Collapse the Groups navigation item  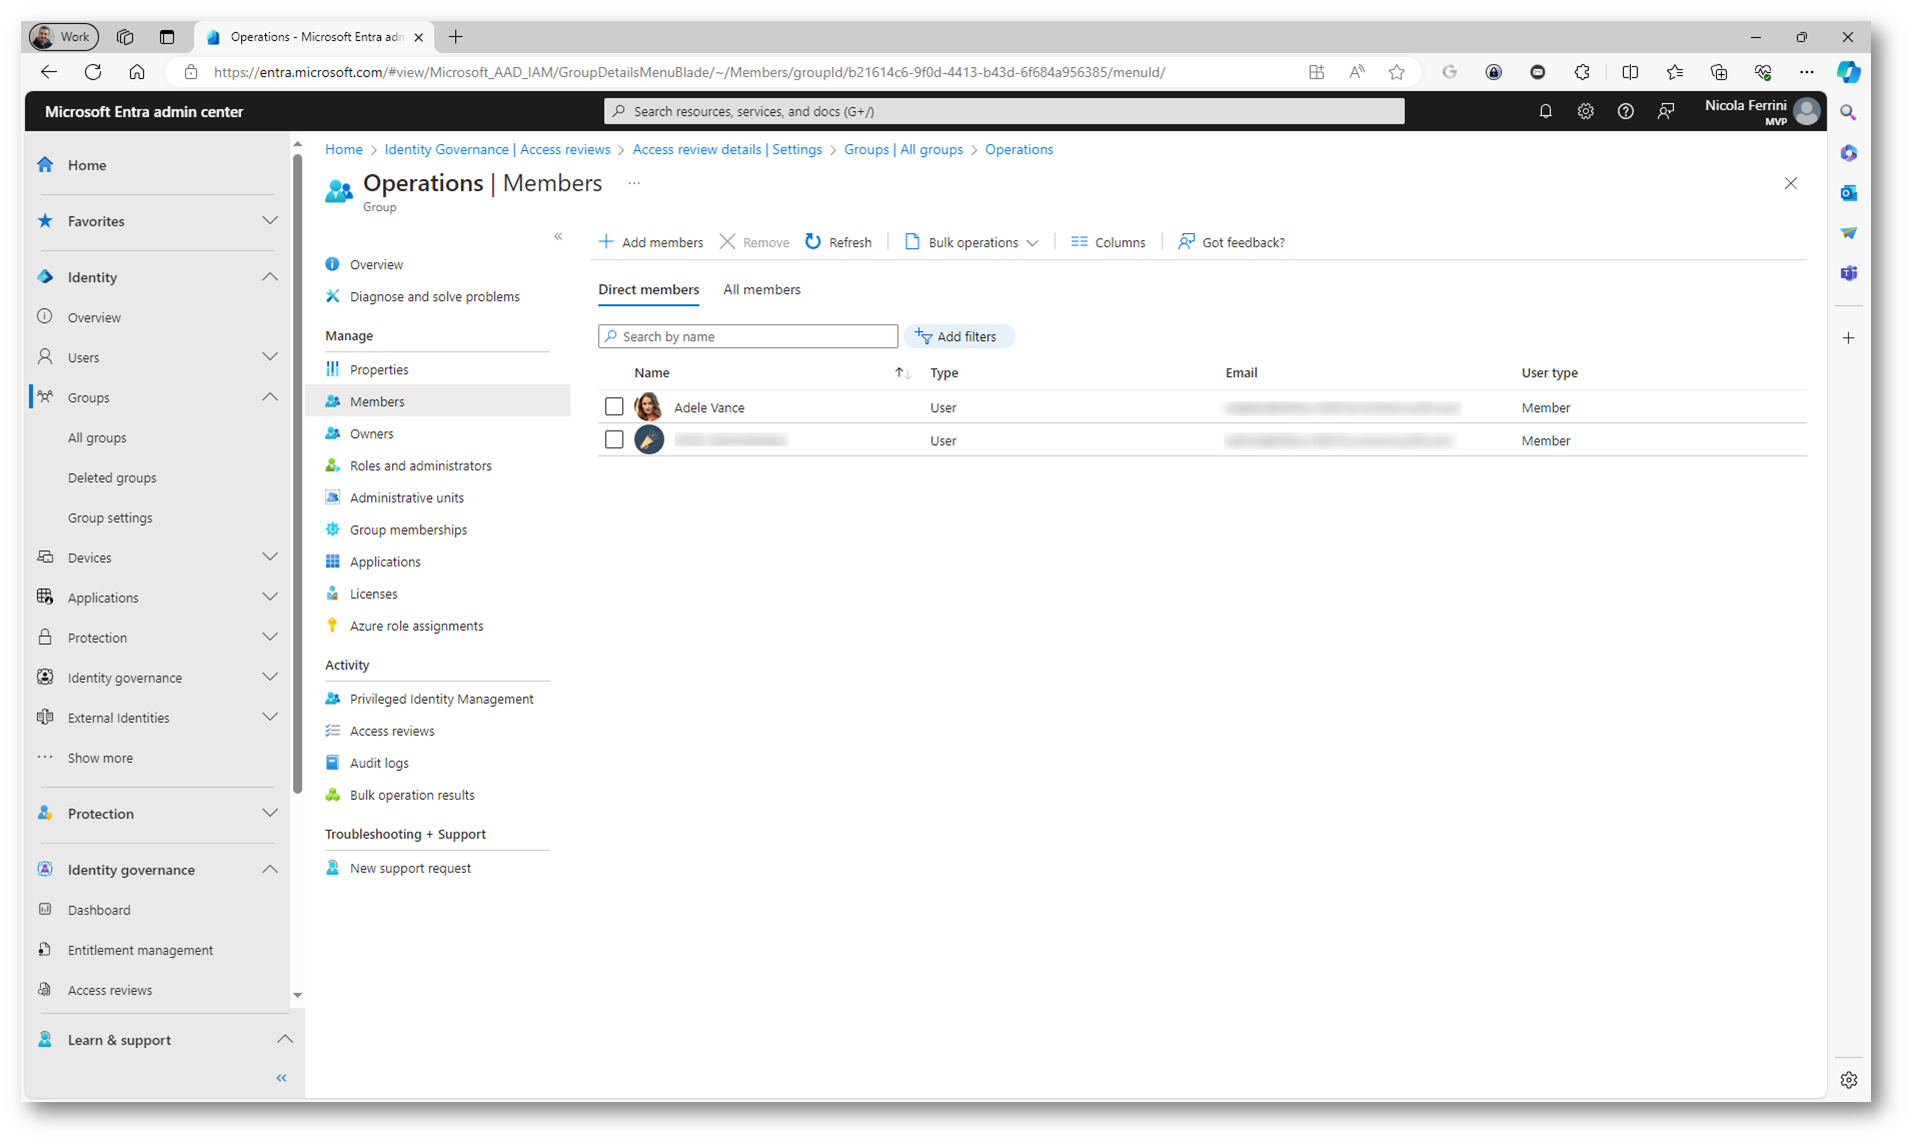pyautogui.click(x=269, y=397)
